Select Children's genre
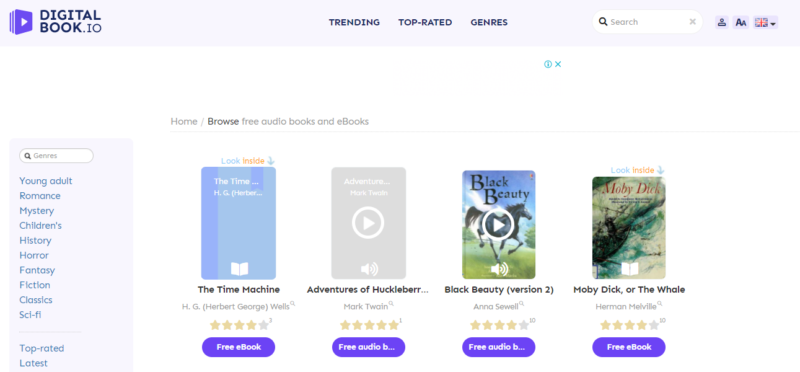Image resolution: width=800 pixels, height=372 pixels. (40, 226)
